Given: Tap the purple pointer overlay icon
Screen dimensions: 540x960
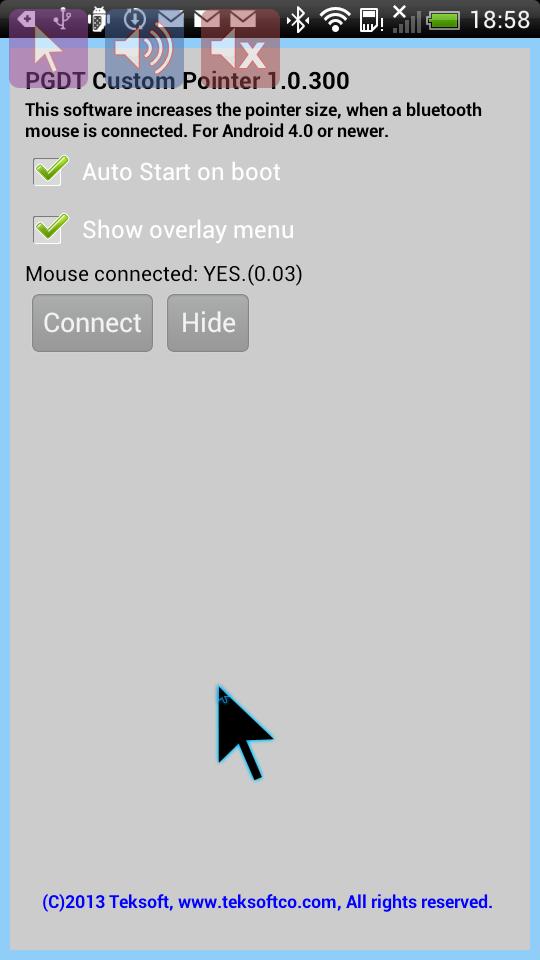Looking at the screenshot, I should tap(48, 48).
